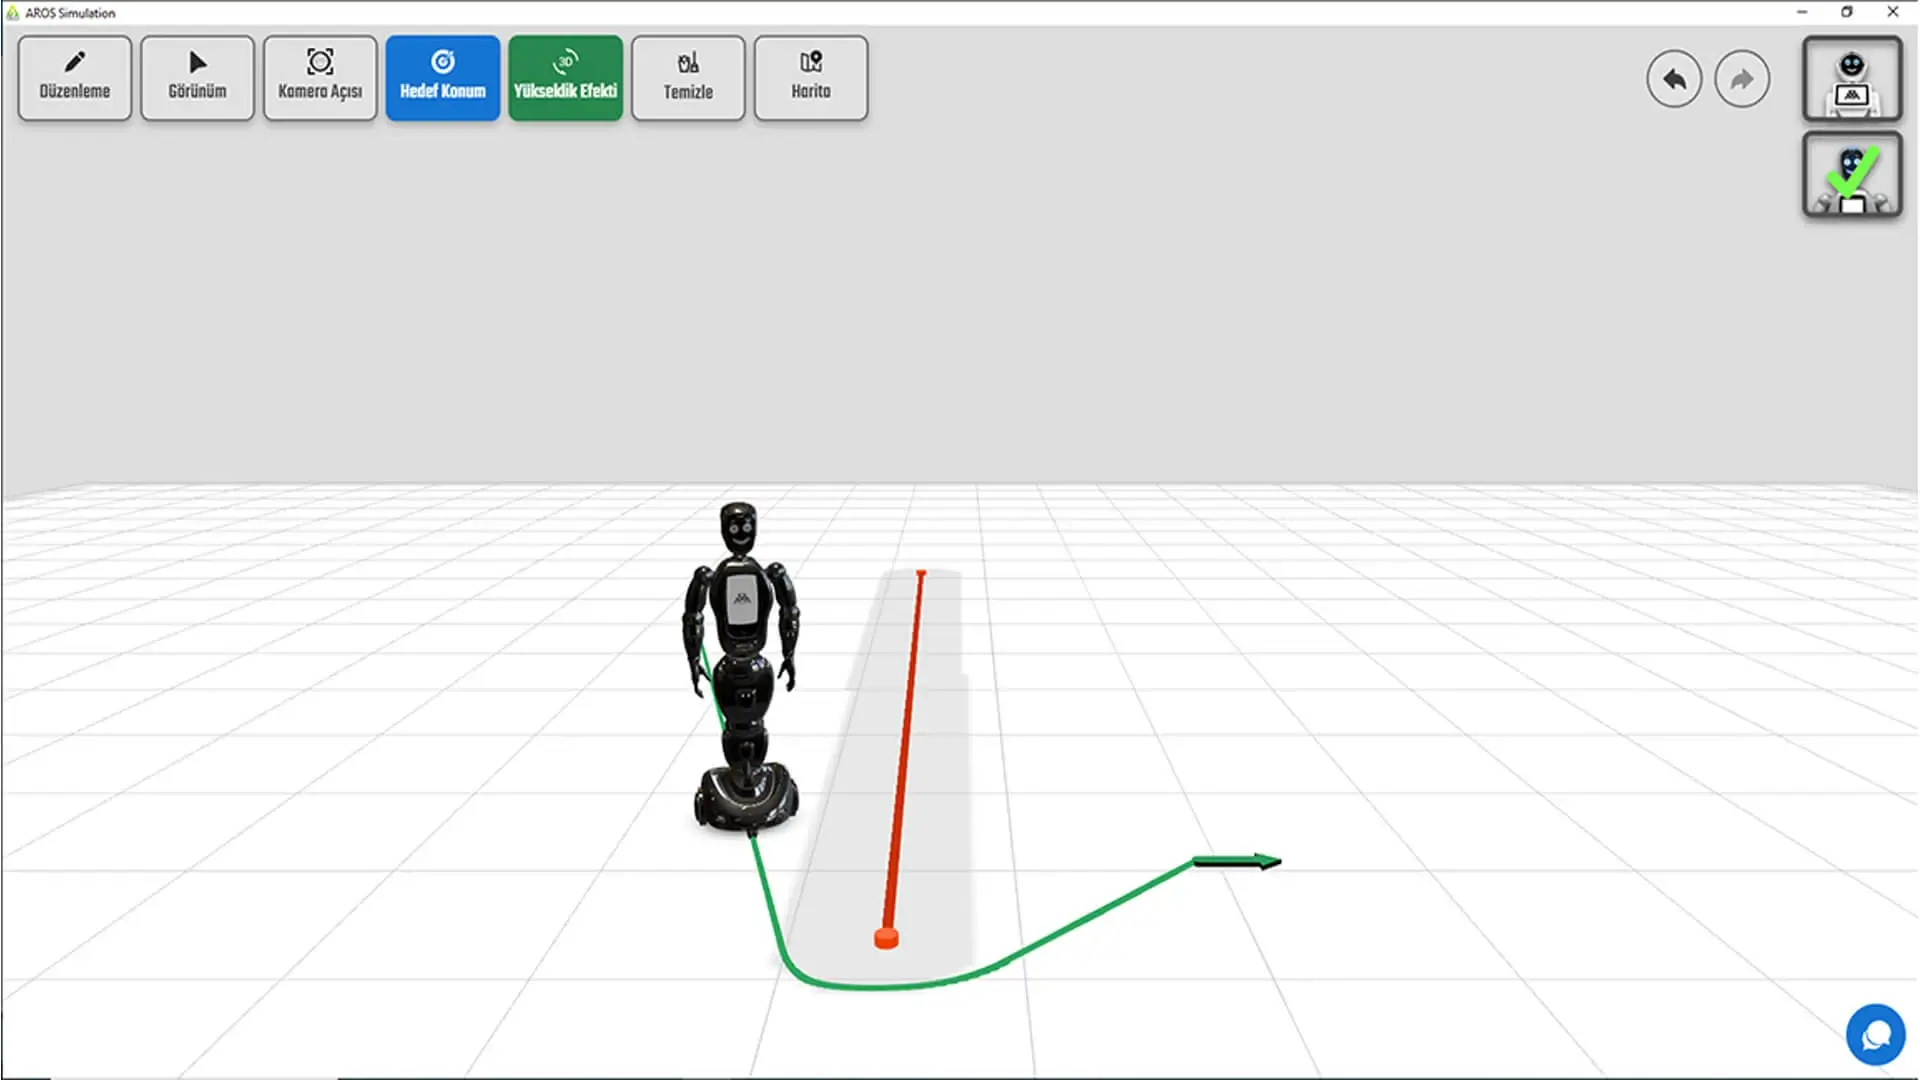The height and width of the screenshot is (1080, 1920).
Task: Click the red target marker pole
Action: click(x=885, y=938)
